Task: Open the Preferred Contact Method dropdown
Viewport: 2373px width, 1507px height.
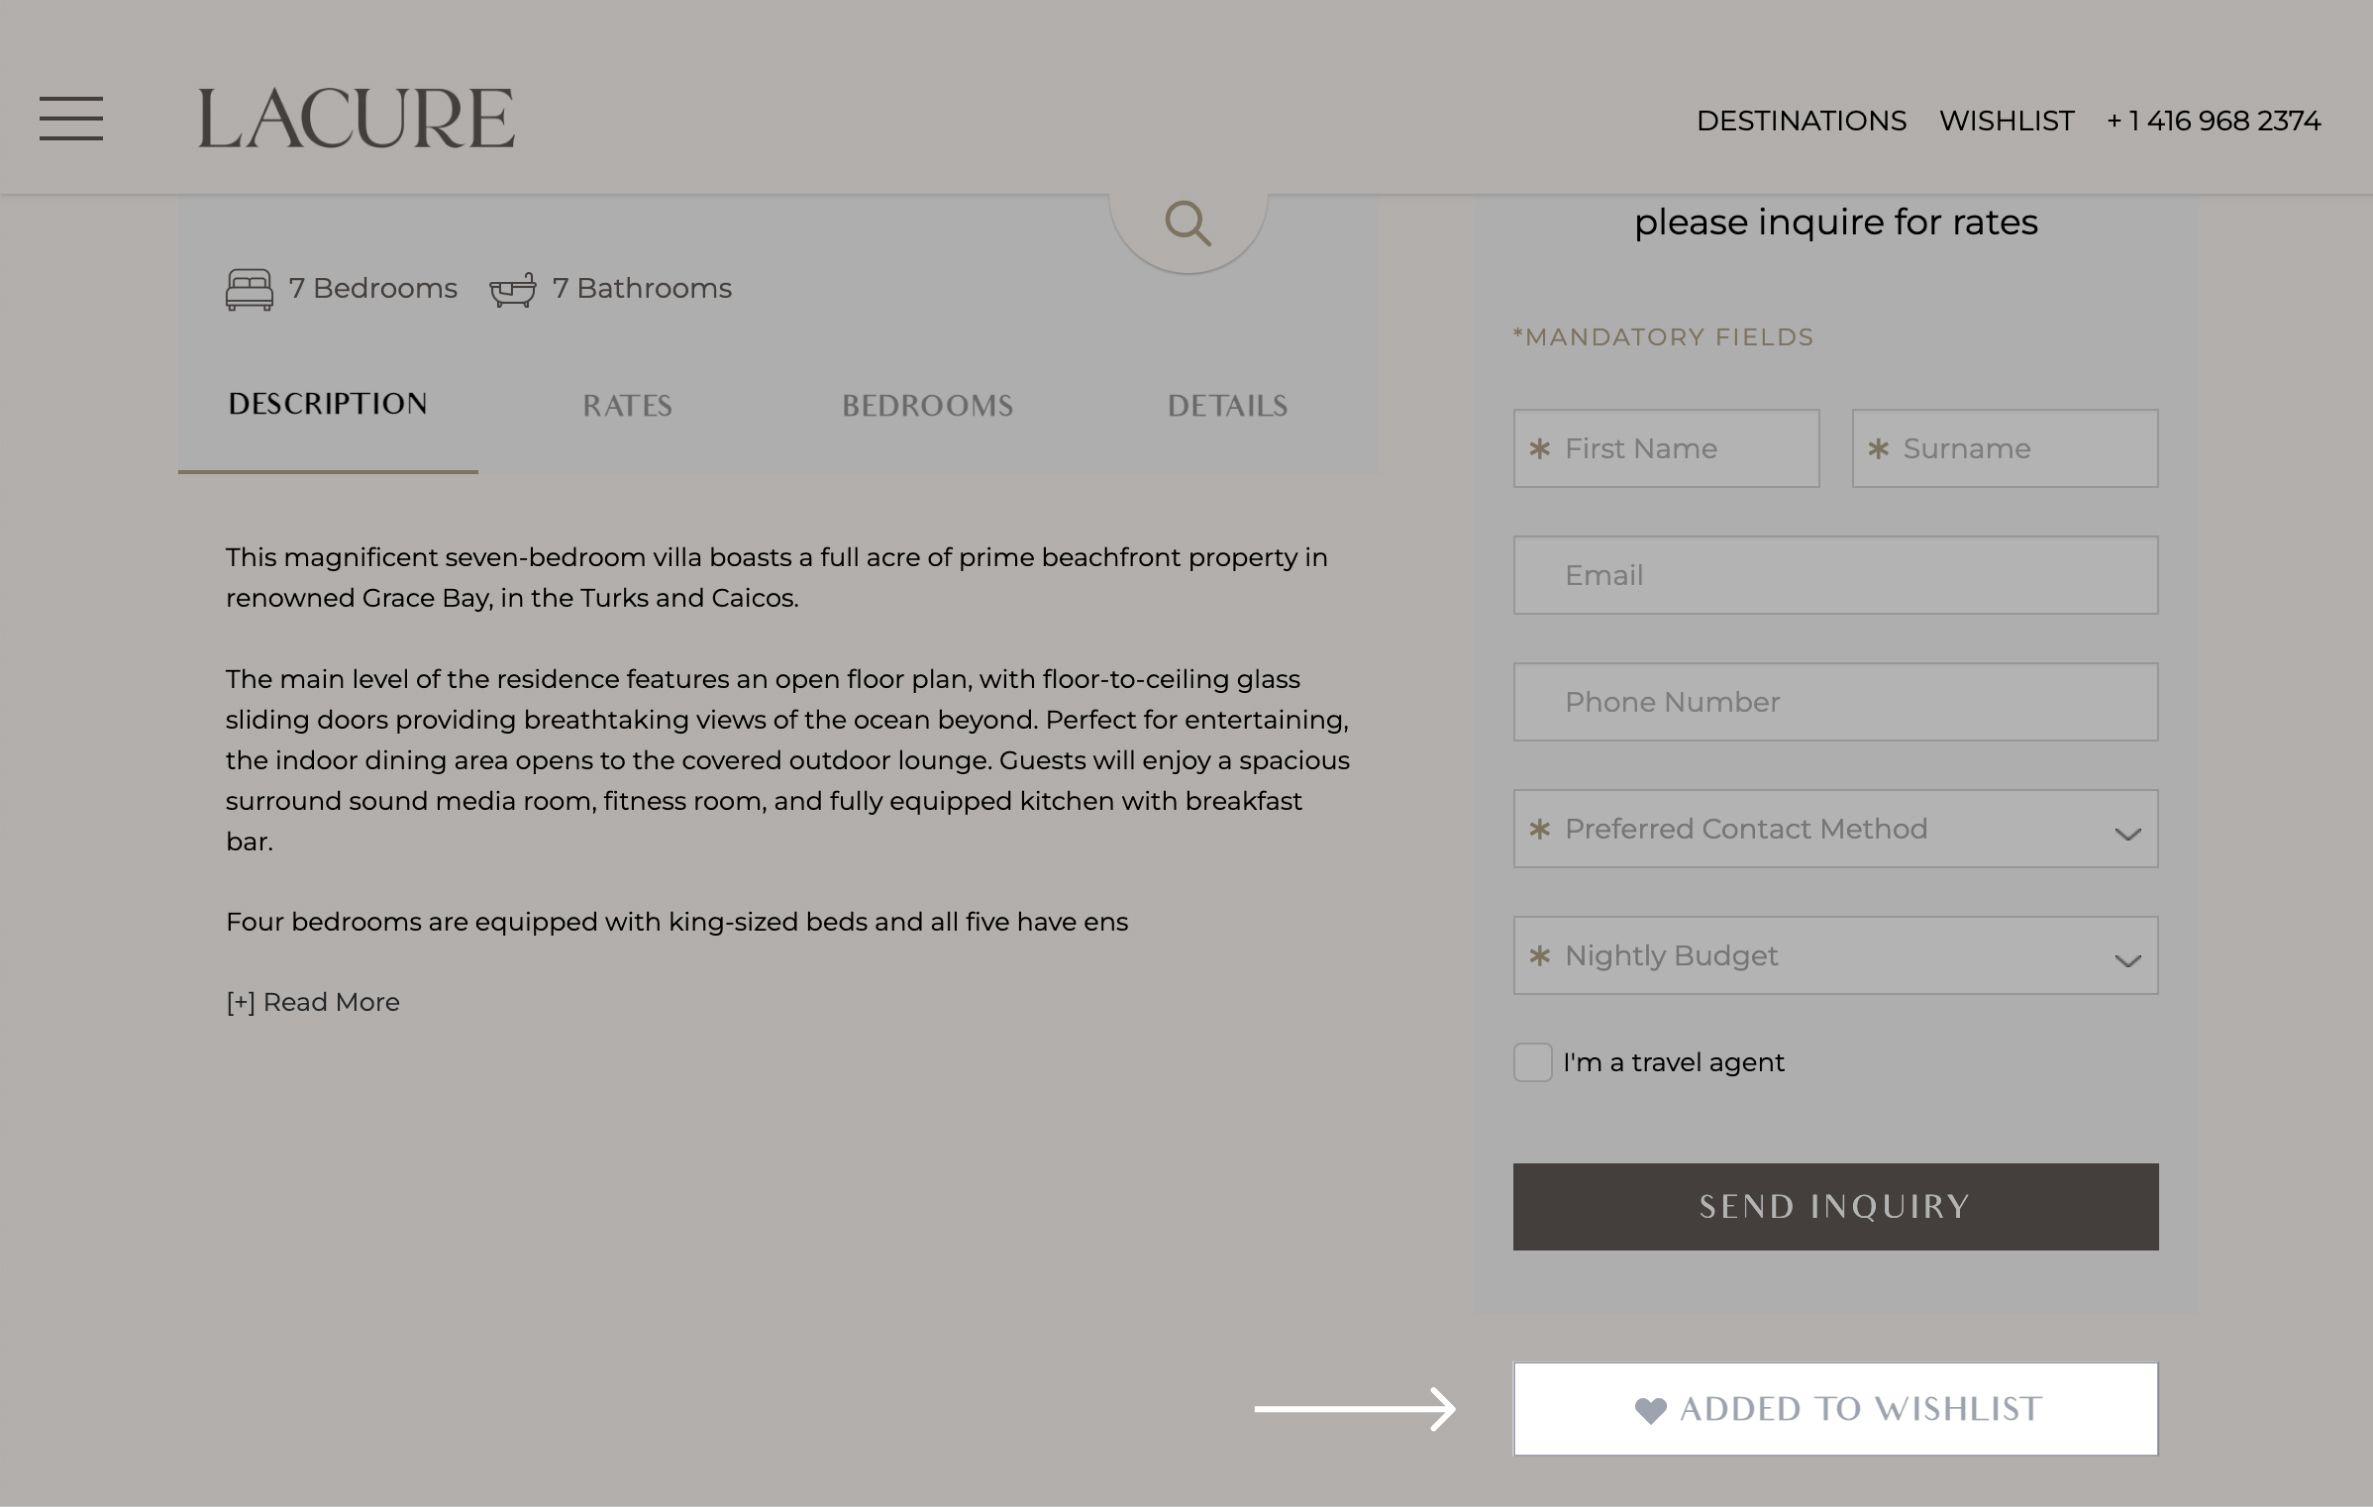Action: coord(1834,829)
